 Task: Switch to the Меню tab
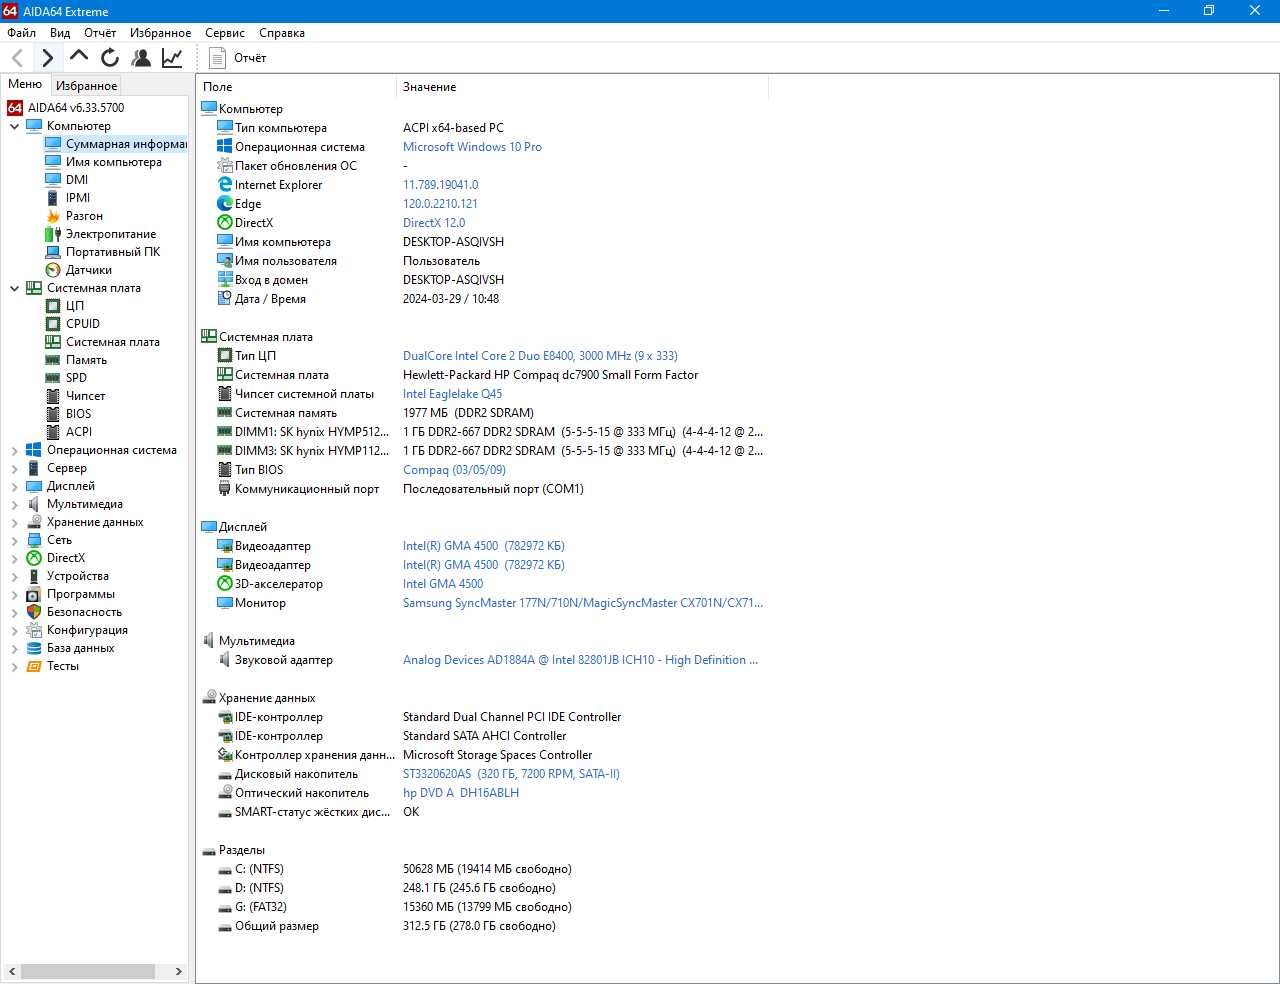tap(25, 84)
